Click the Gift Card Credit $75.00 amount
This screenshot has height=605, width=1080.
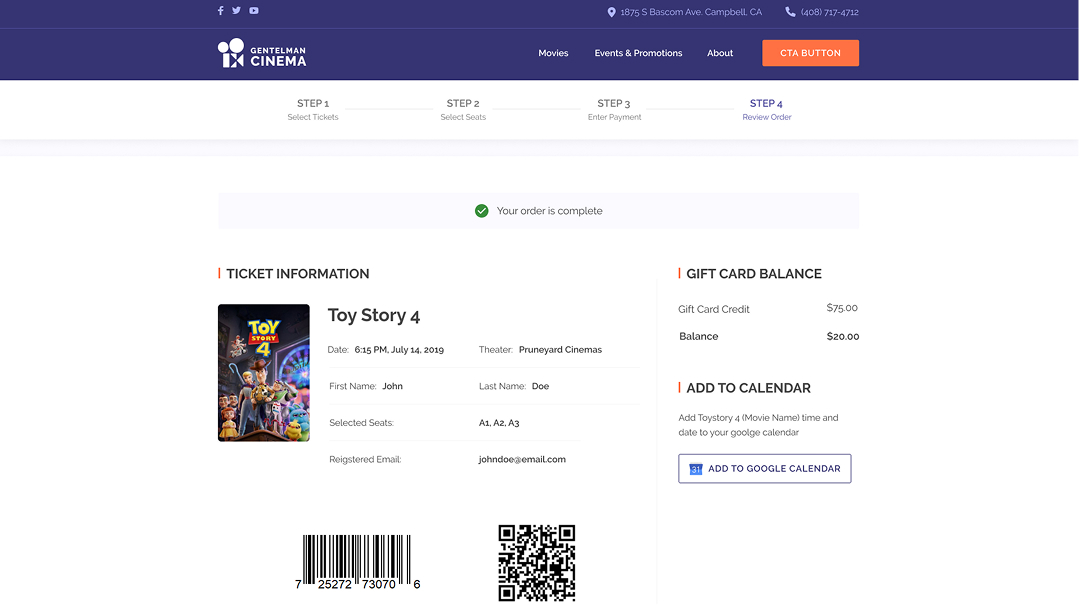click(x=842, y=308)
